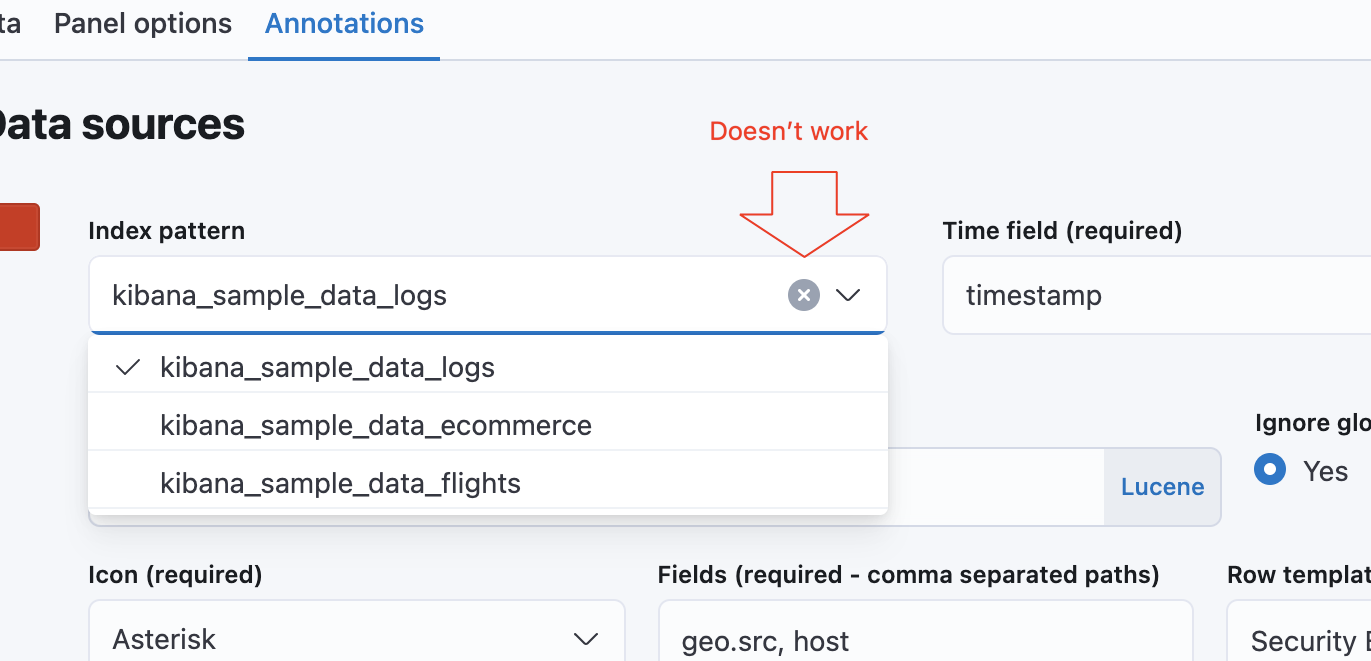
Task: Collapse the Index pattern dropdown chevron
Action: click(848, 295)
